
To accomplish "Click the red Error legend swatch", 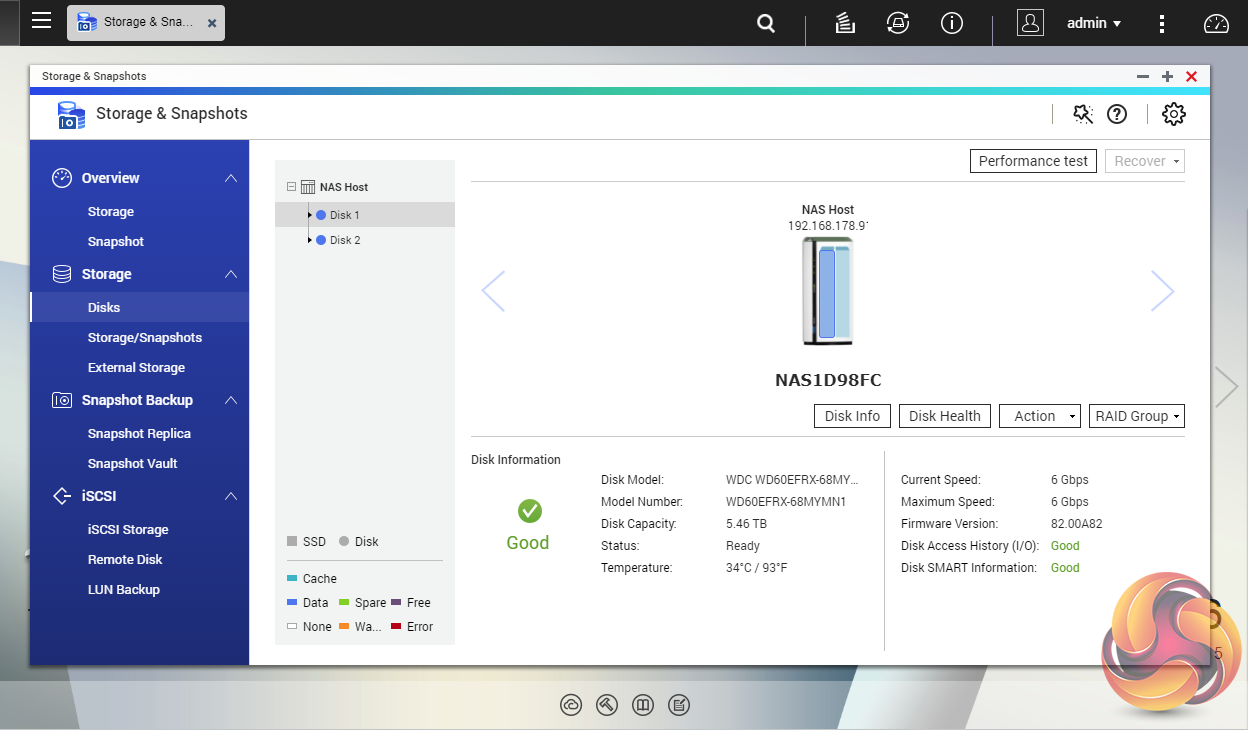I will pyautogui.click(x=396, y=627).
